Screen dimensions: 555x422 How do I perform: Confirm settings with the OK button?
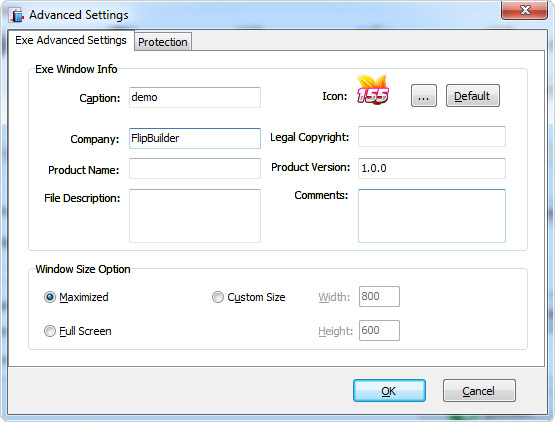pyautogui.click(x=389, y=391)
